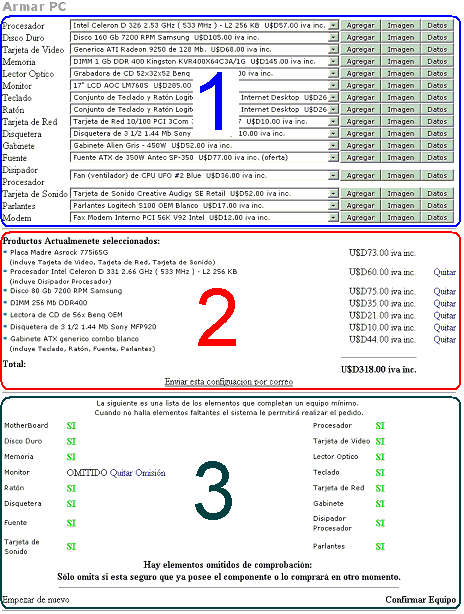Screen dimensions: 464x614
Task: Click Quitar for Gabinete ATX generico
Action: coord(444,340)
